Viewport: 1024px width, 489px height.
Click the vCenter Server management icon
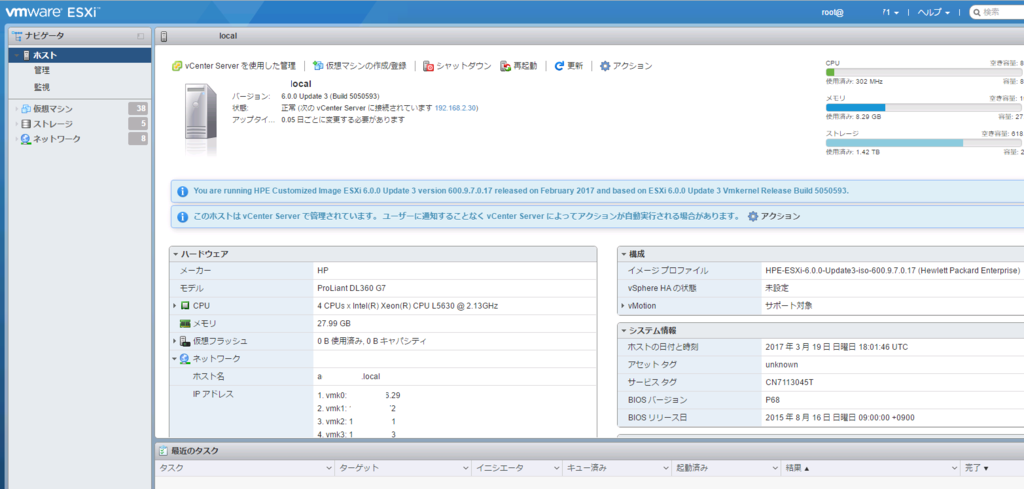pos(176,66)
